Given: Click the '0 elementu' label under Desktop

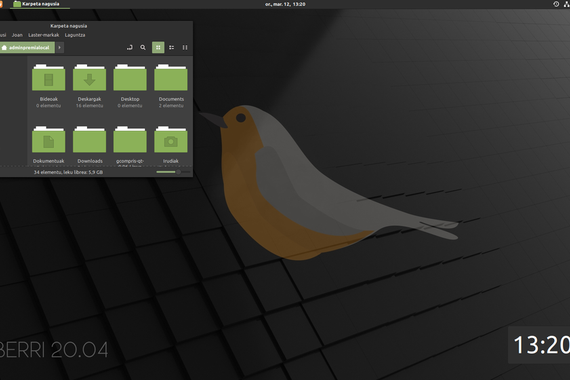Looking at the screenshot, I should click(x=130, y=106).
